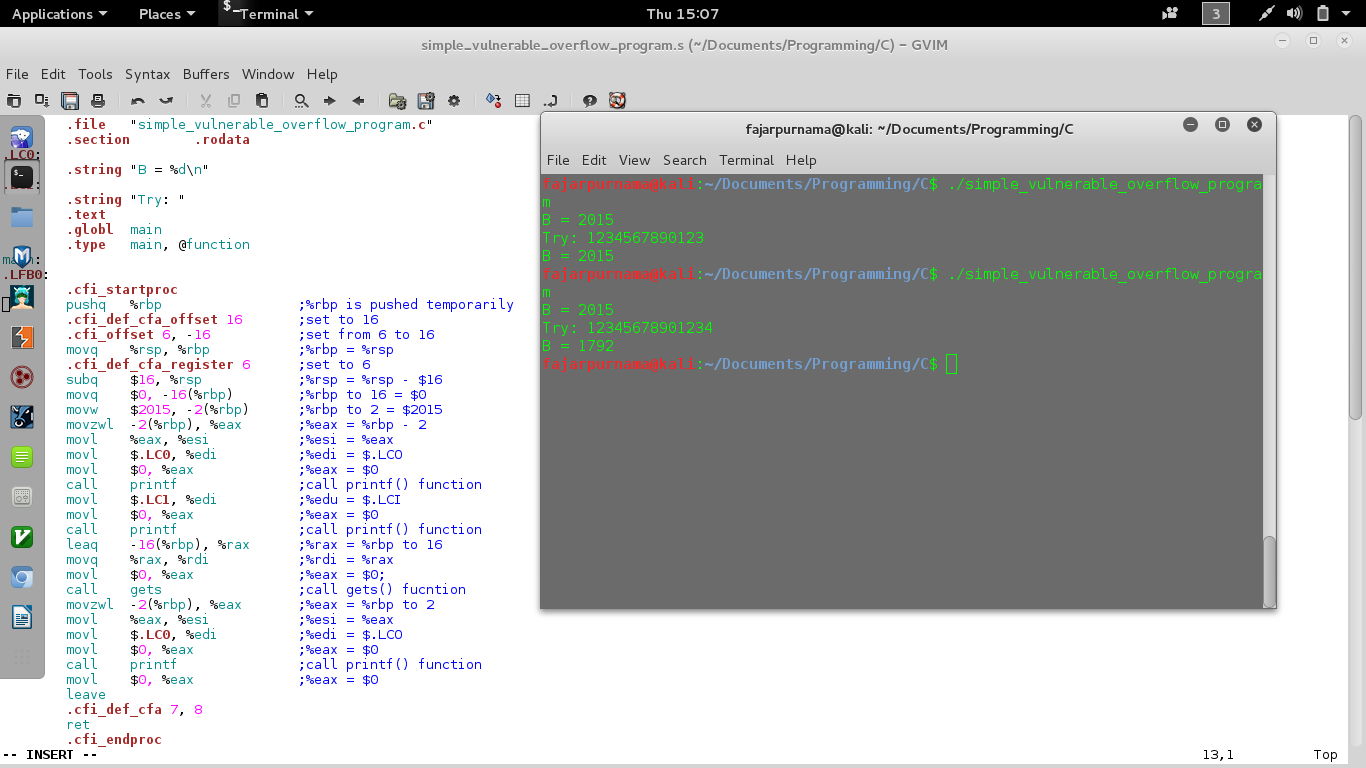Open the Search menu in the terminal window
The width and height of the screenshot is (1366, 768).
point(684,160)
